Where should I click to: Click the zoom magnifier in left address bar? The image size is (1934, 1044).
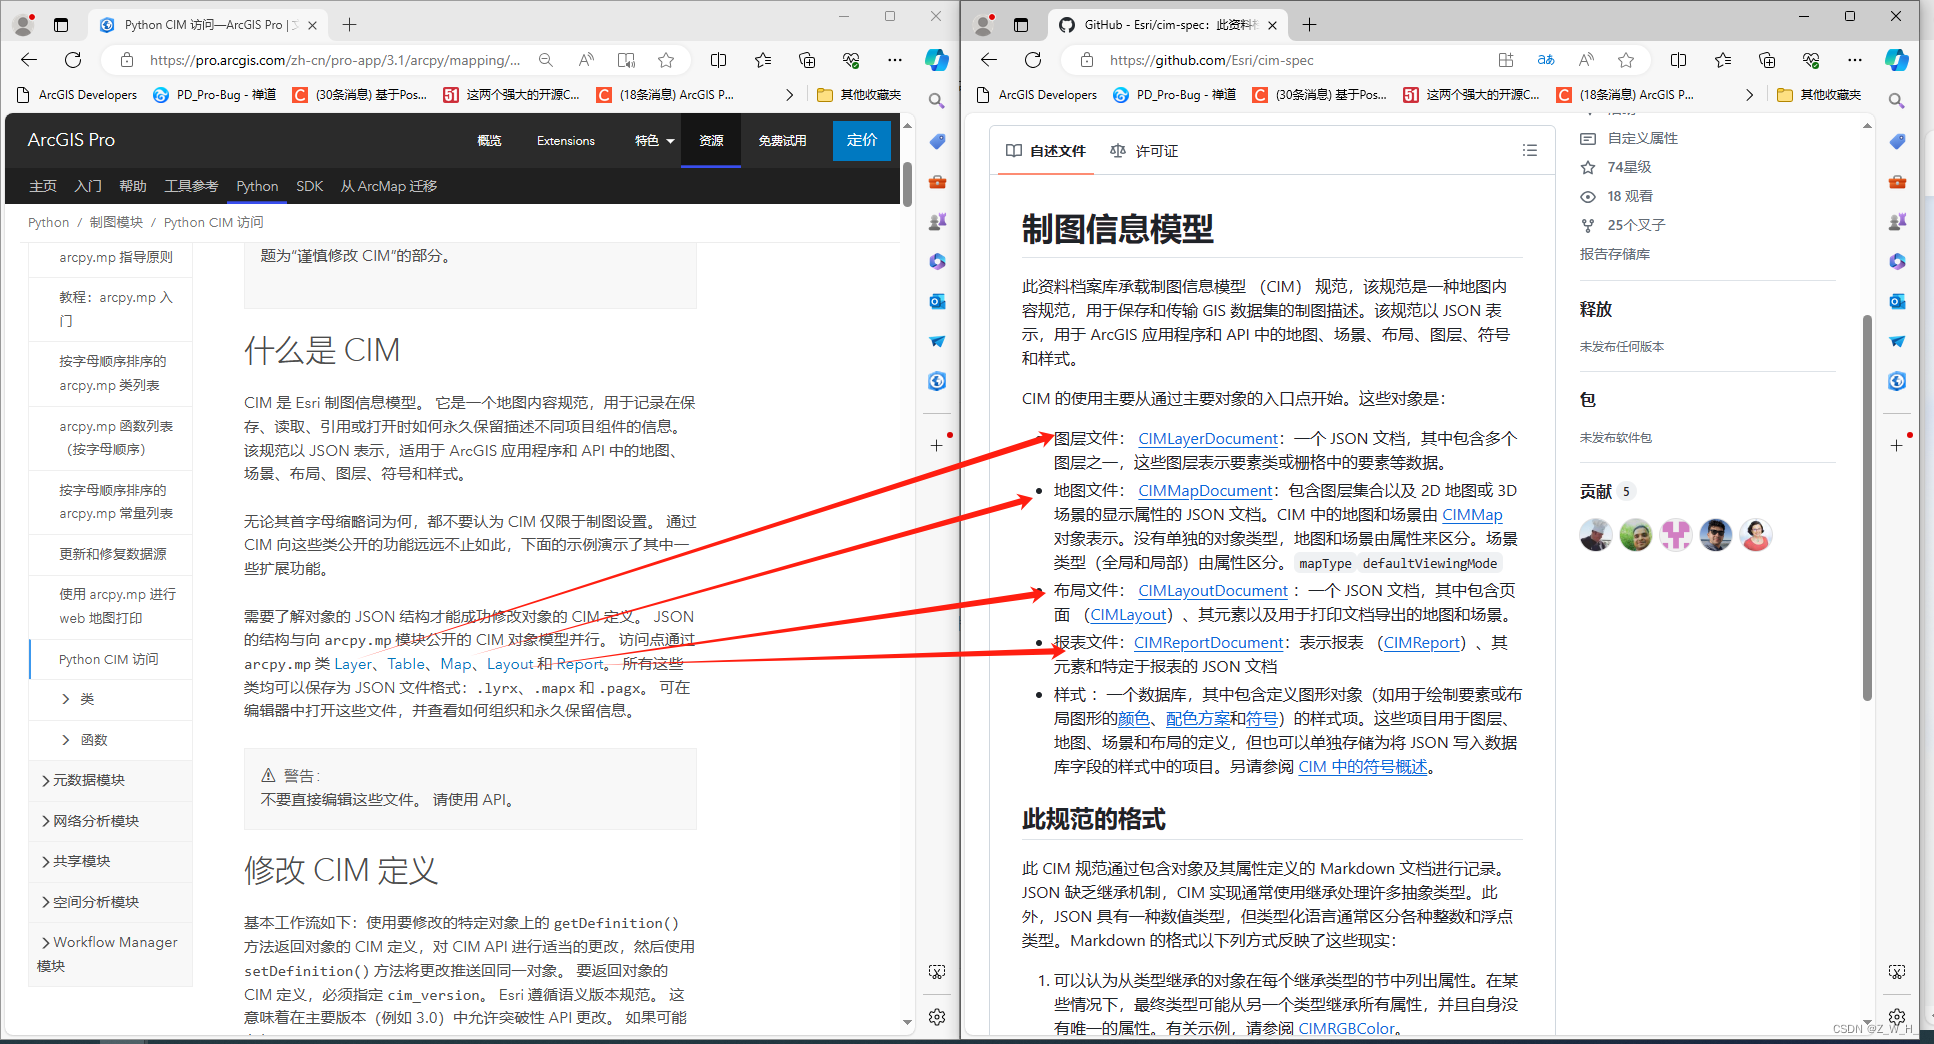[x=545, y=60]
